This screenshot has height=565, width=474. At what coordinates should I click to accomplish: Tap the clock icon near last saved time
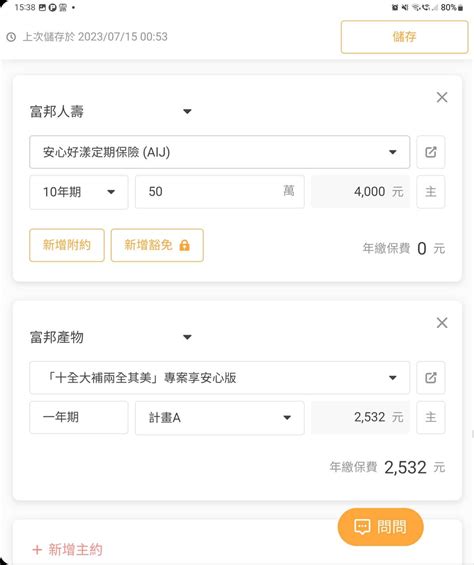coord(11,37)
